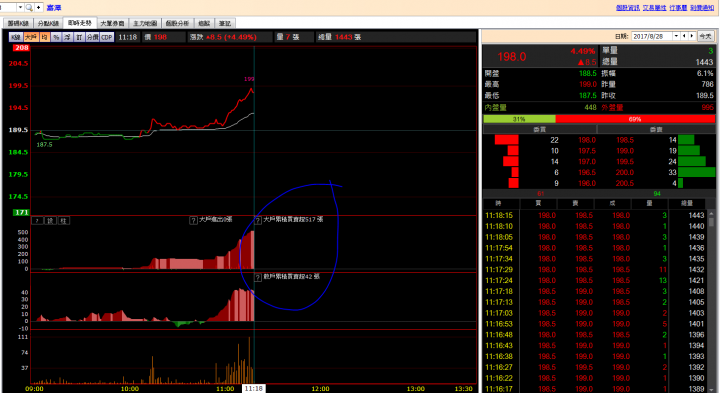Open the籌碼K線 first tab
Image resolution: width=720 pixels, height=393 pixels.
point(18,23)
